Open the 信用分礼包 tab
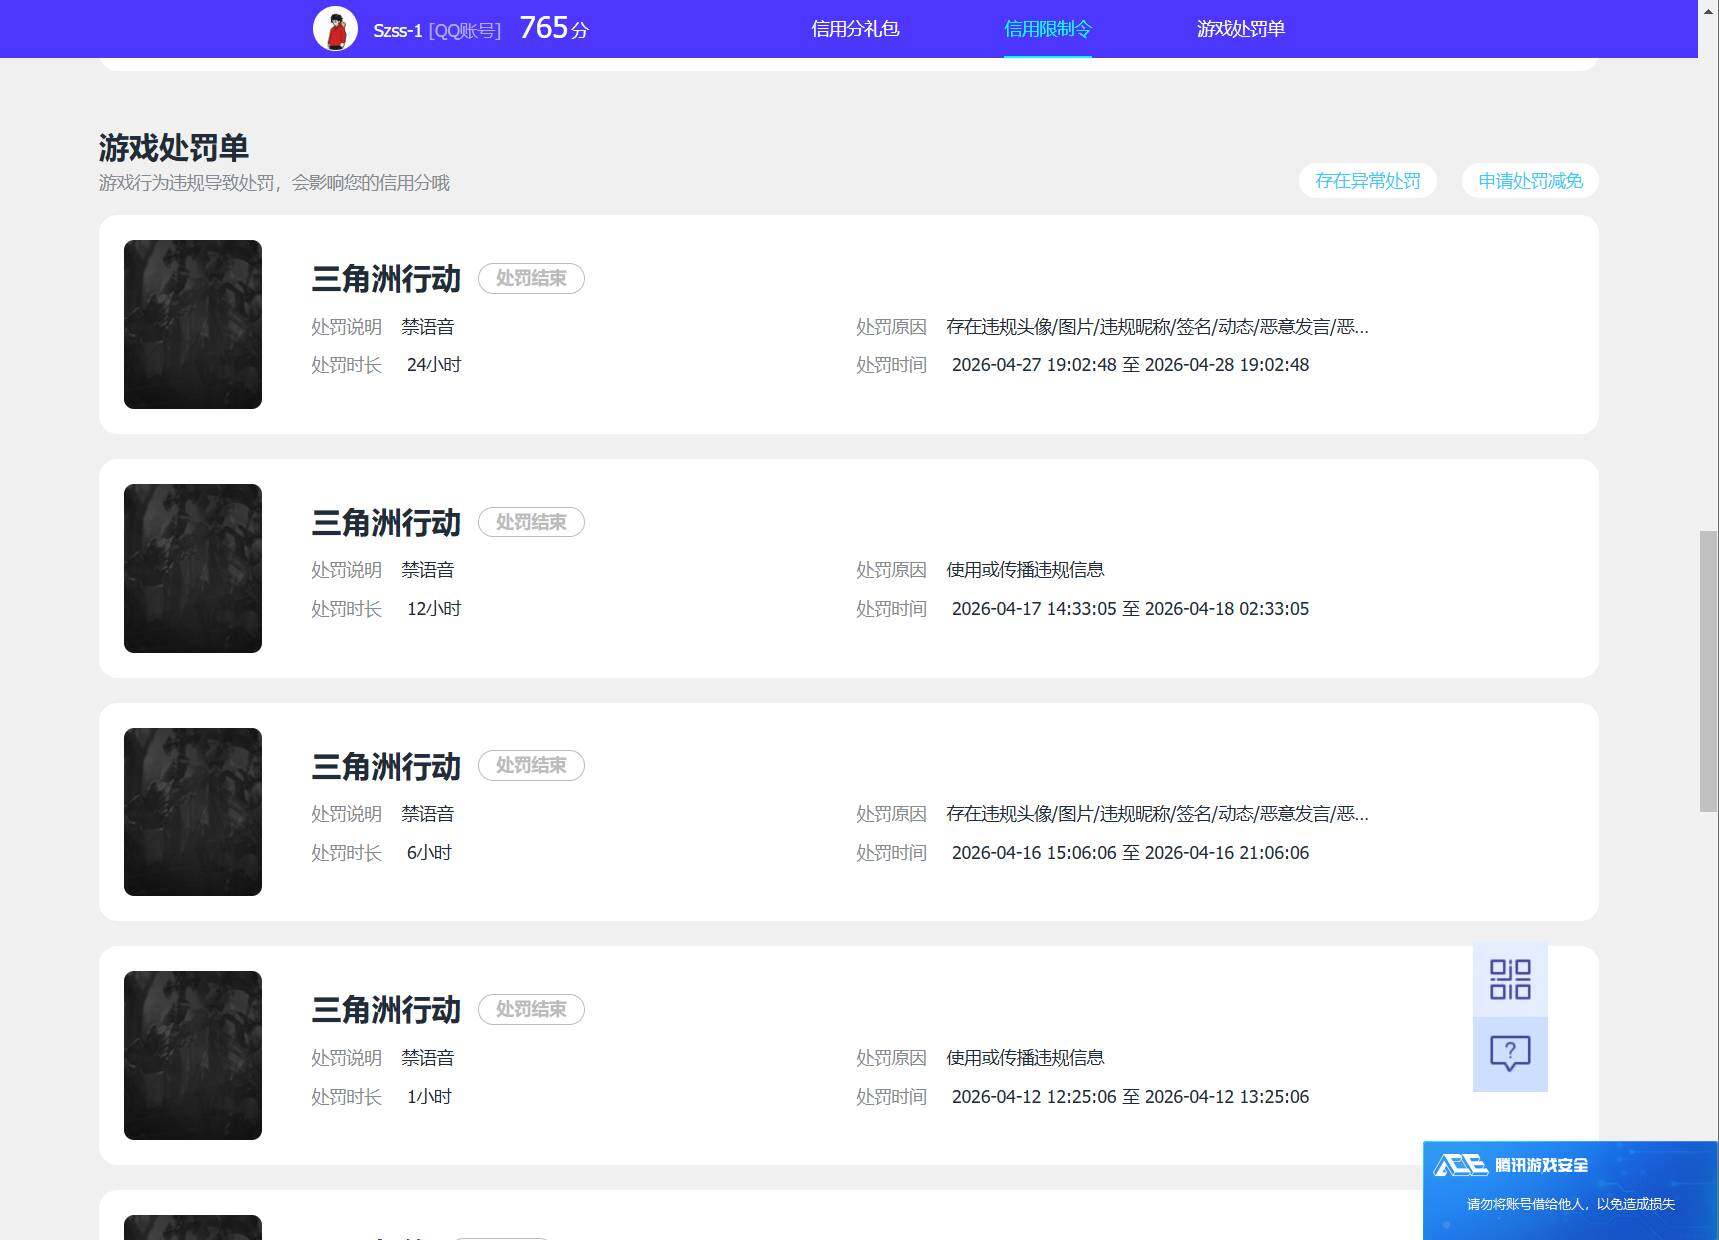This screenshot has width=1719, height=1240. [855, 29]
